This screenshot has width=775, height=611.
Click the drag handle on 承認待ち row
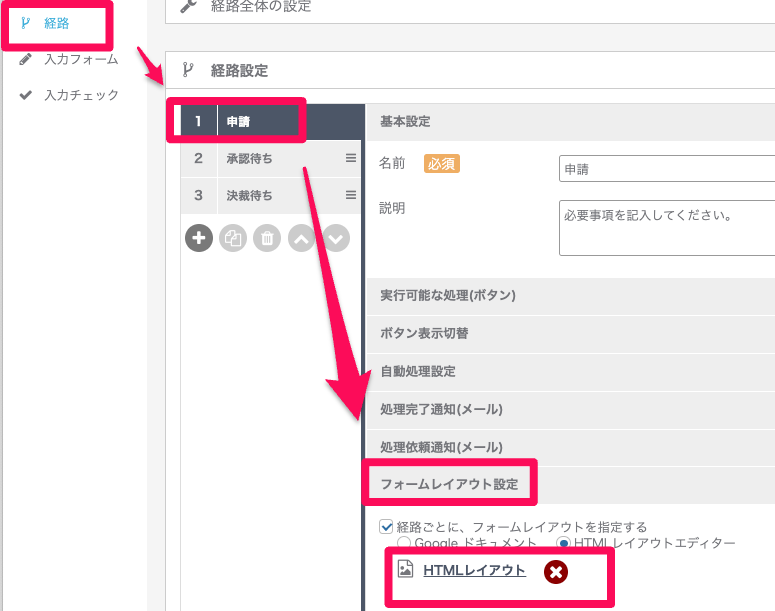(351, 158)
